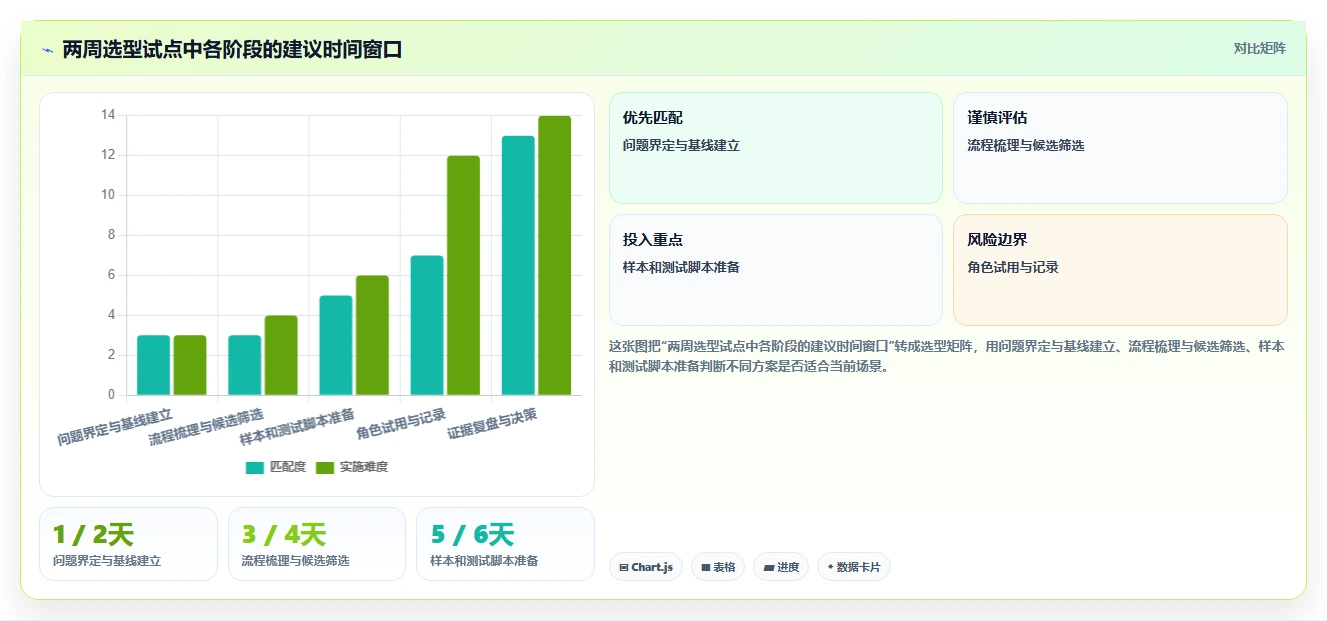The height and width of the screenshot is (621, 1327).
Task: Click the y-axis value 10
Action: [x=108, y=195]
